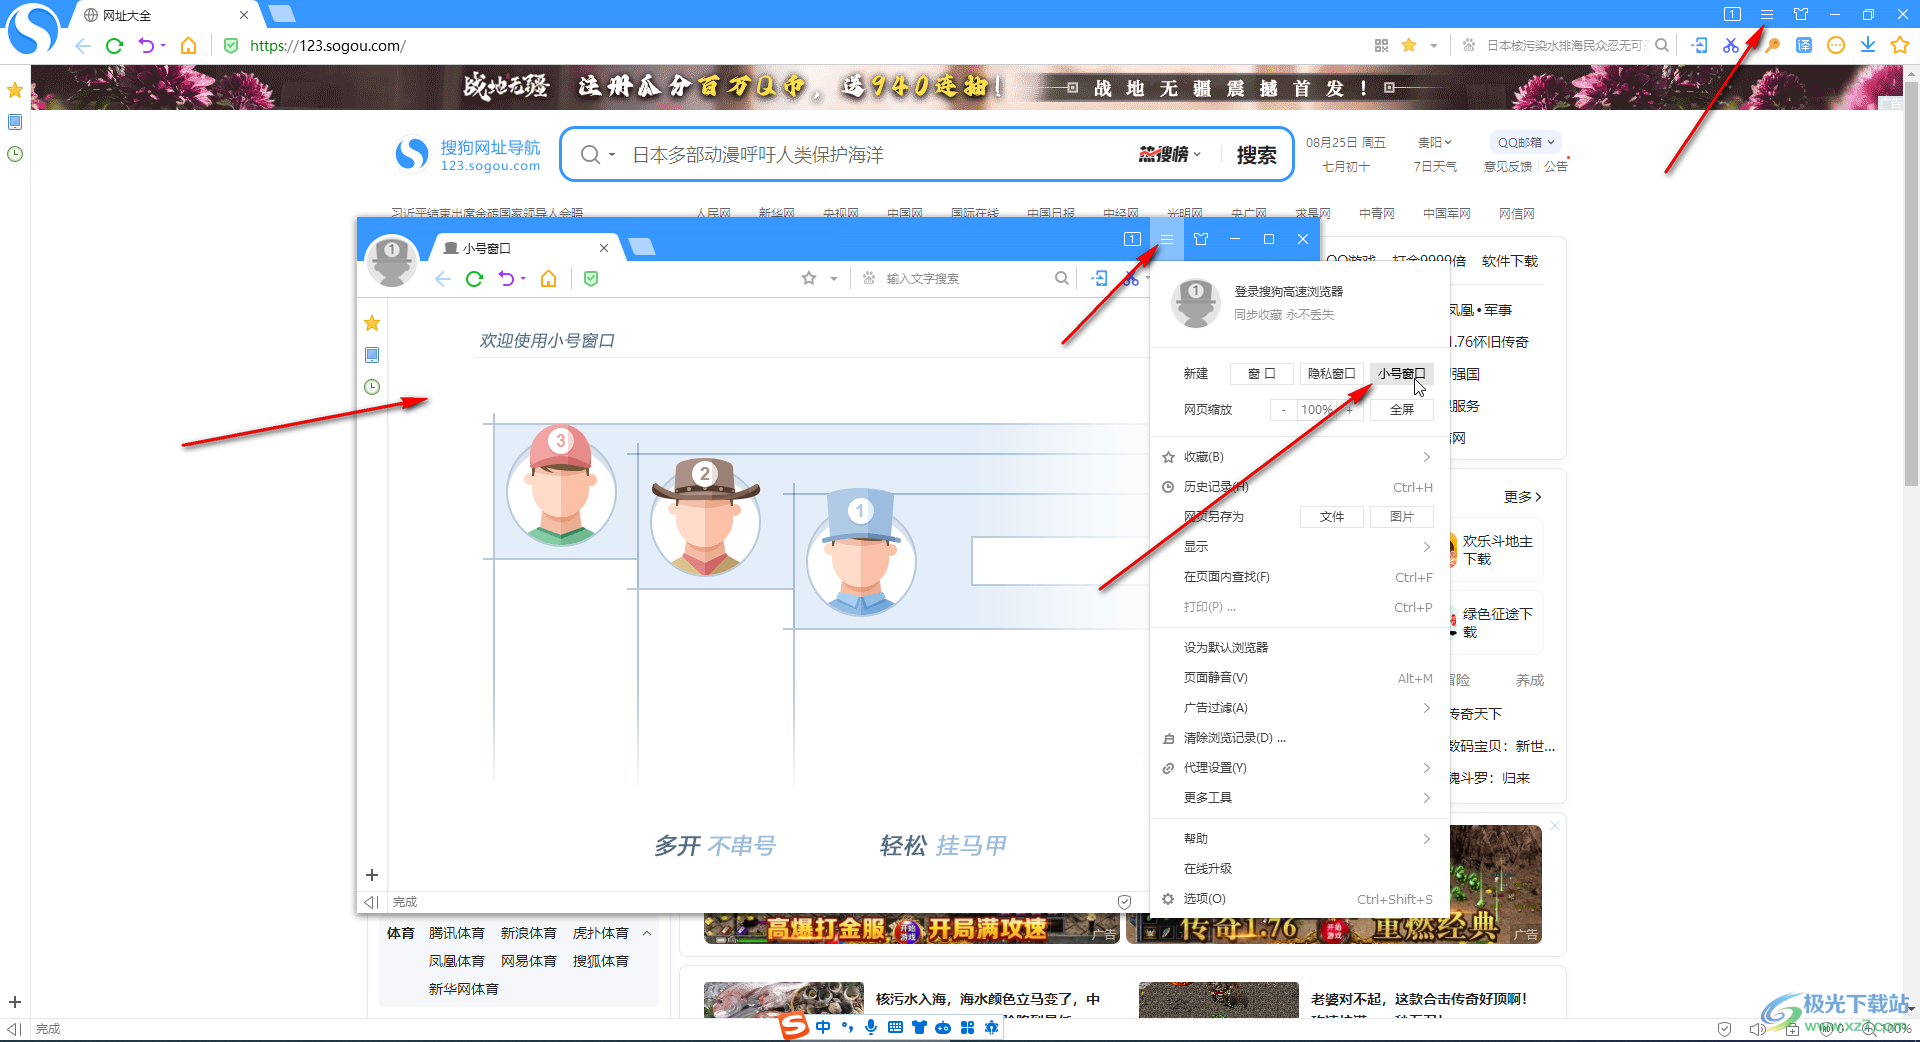Click the 搜索 button on Sogou navigation page
The image size is (1920, 1042).
pos(1256,155)
